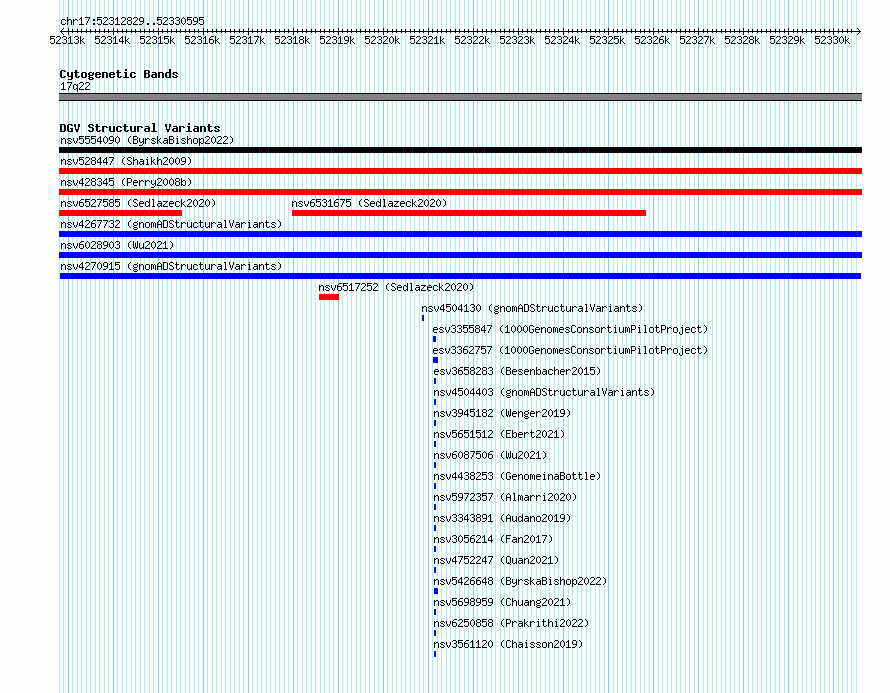
Task: Open nsv6527585 (Sedlazeck2020) label
Action: (138, 203)
